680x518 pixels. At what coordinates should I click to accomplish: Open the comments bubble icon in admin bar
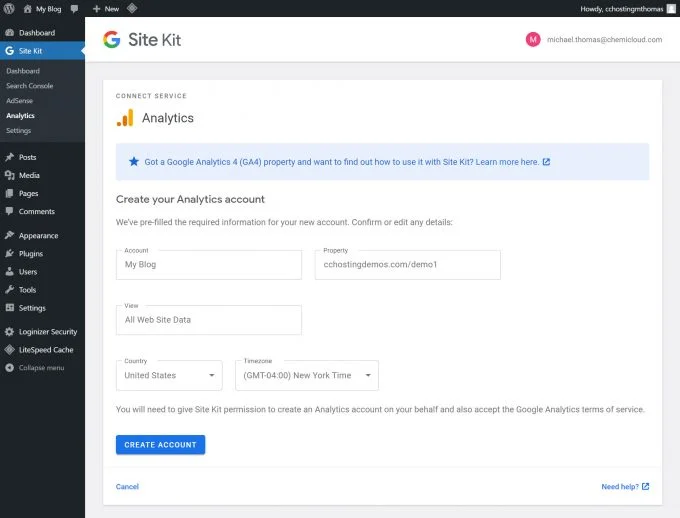click(75, 9)
